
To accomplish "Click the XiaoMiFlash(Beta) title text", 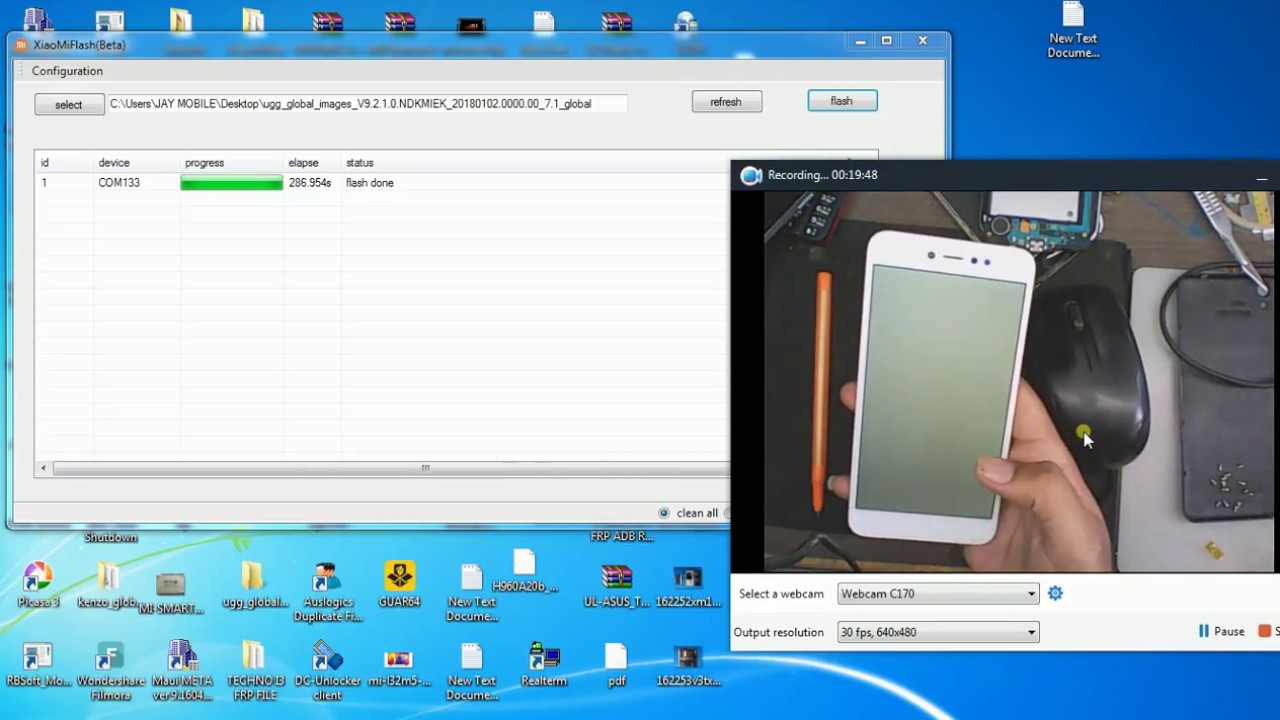I will [79, 45].
